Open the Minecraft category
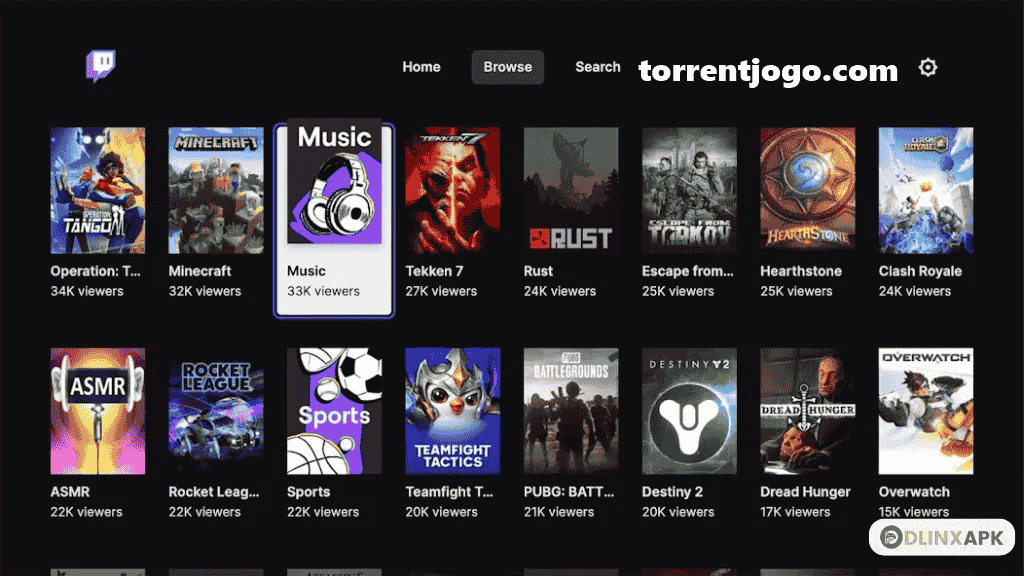1024x576 pixels. [215, 190]
